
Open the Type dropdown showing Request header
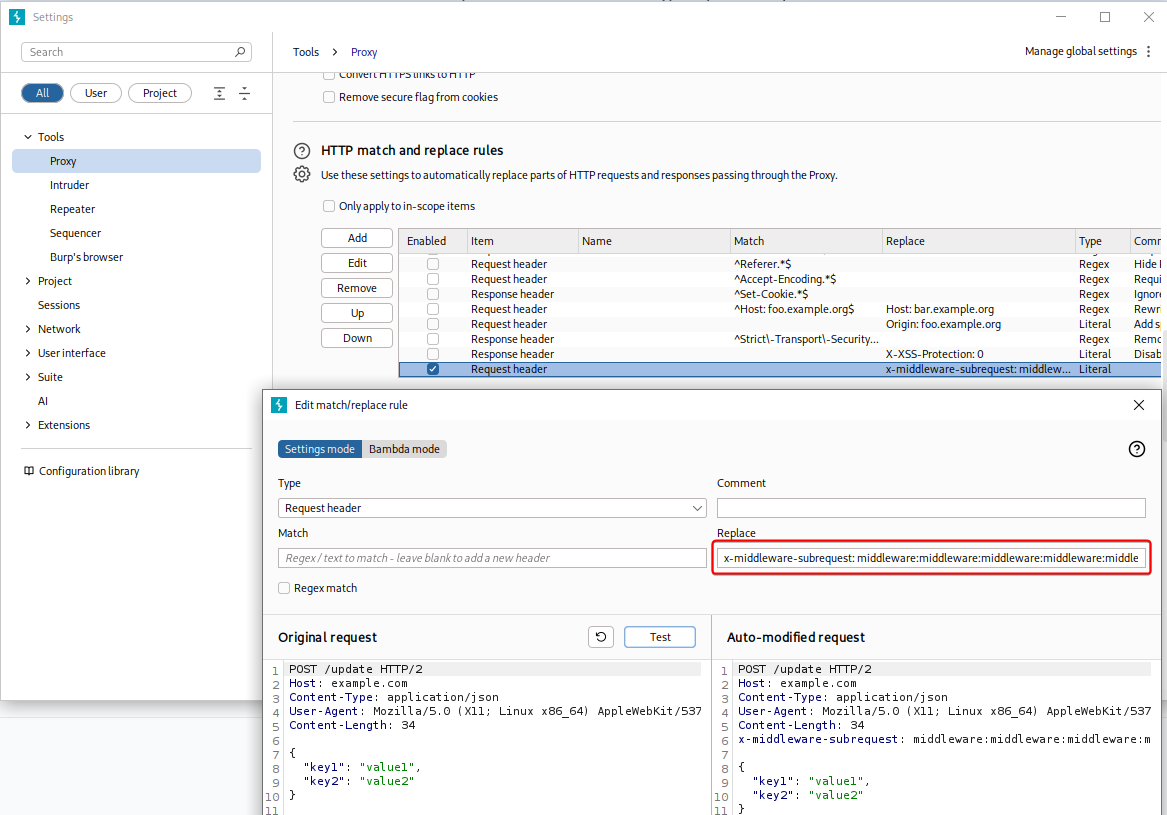492,508
